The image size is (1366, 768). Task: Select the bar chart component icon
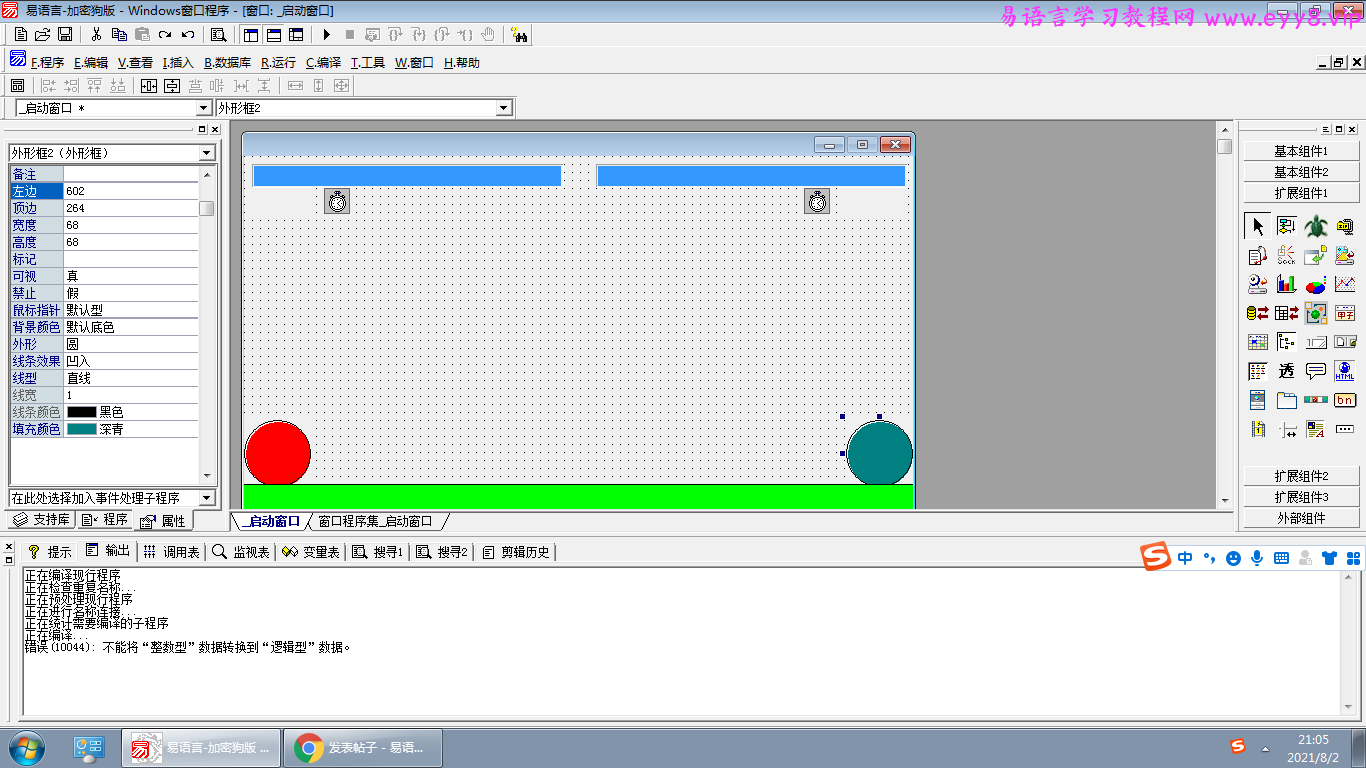tap(1286, 285)
